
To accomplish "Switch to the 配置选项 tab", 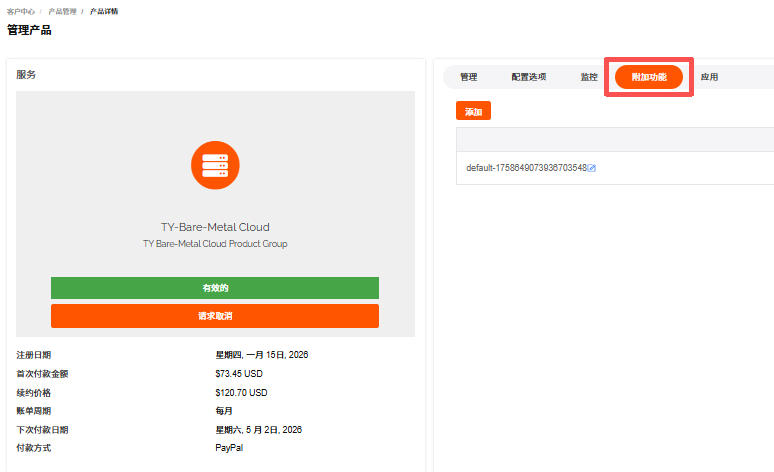I will (529, 77).
